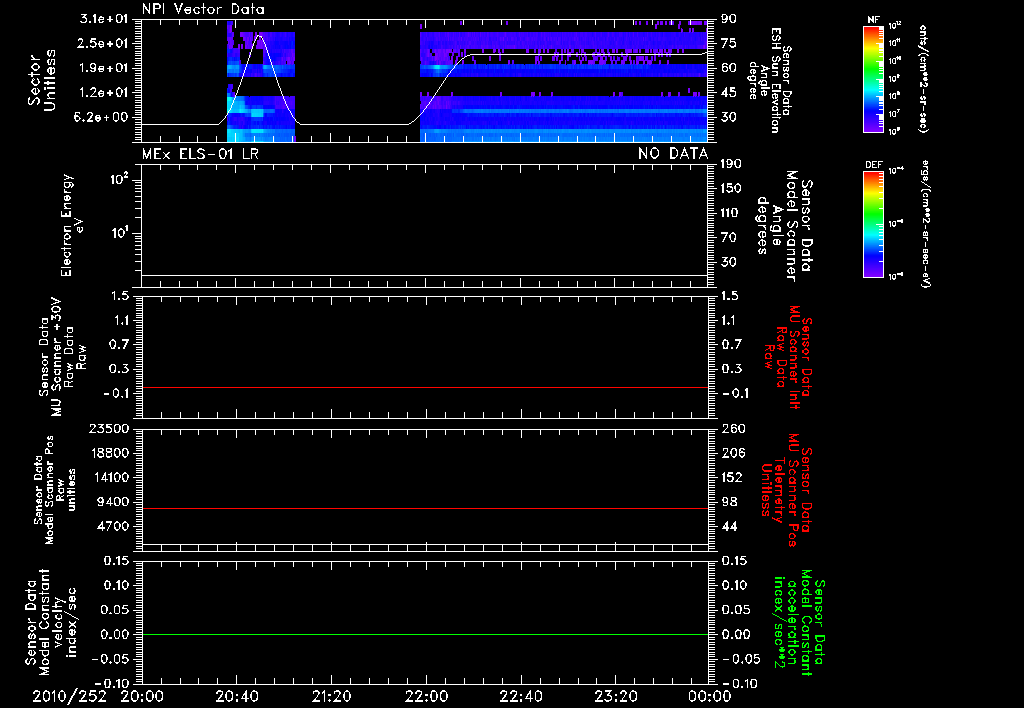The width and height of the screenshot is (1024, 708).
Task: Select the 'MEx ELS-01 LR' panel title
Action: (200, 153)
